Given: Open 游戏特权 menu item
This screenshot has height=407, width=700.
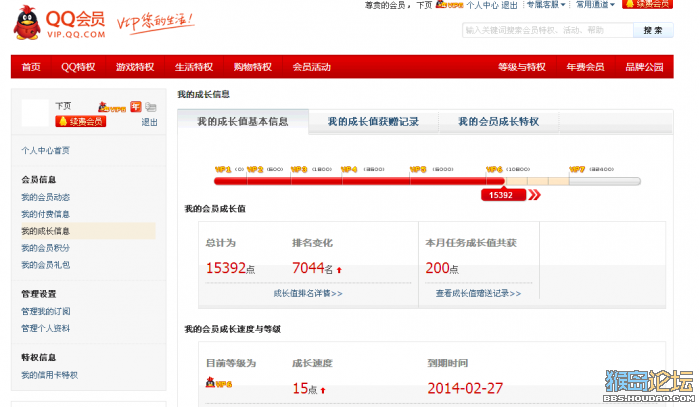Looking at the screenshot, I should point(135,67).
